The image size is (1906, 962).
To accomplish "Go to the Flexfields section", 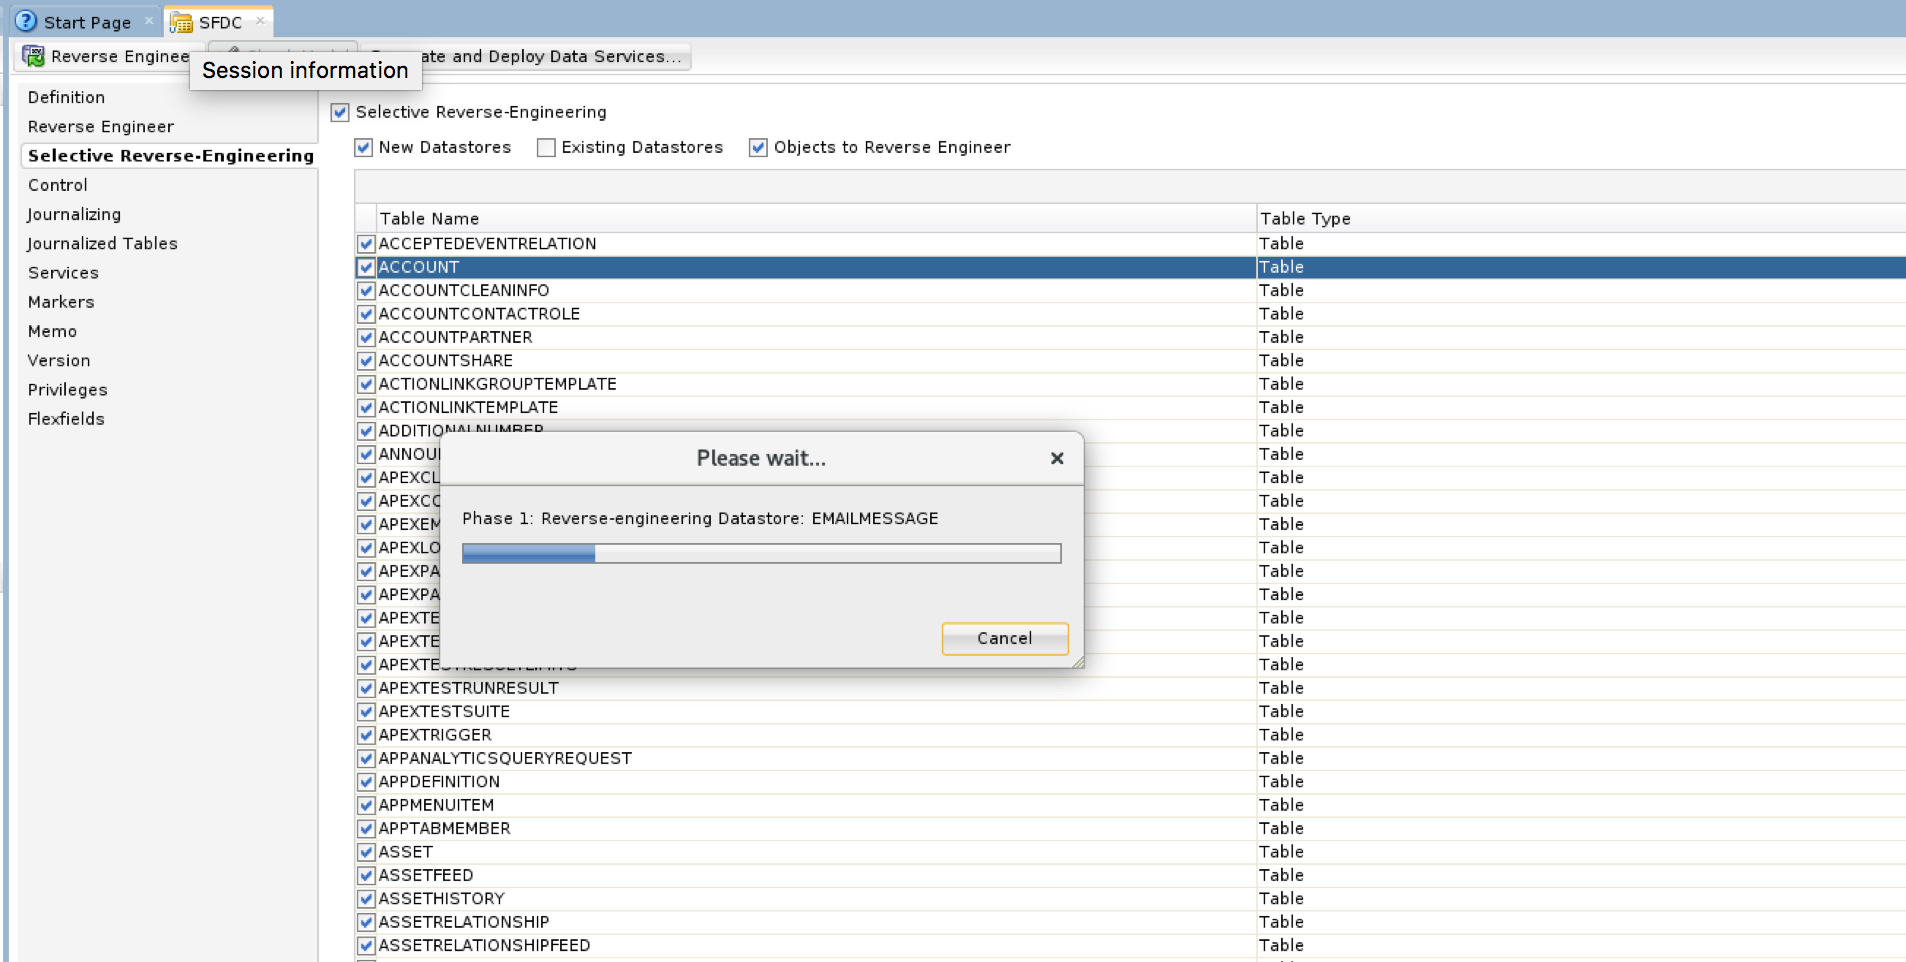I will (66, 419).
